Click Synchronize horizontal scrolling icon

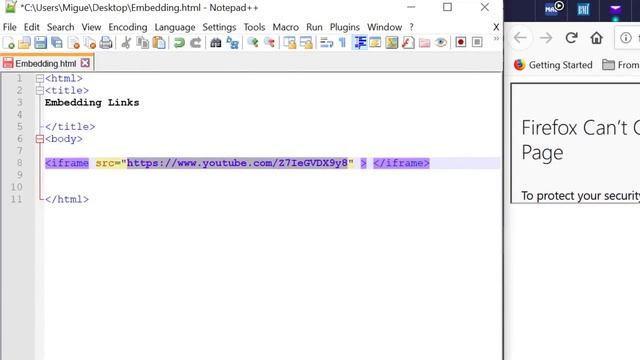306,42
